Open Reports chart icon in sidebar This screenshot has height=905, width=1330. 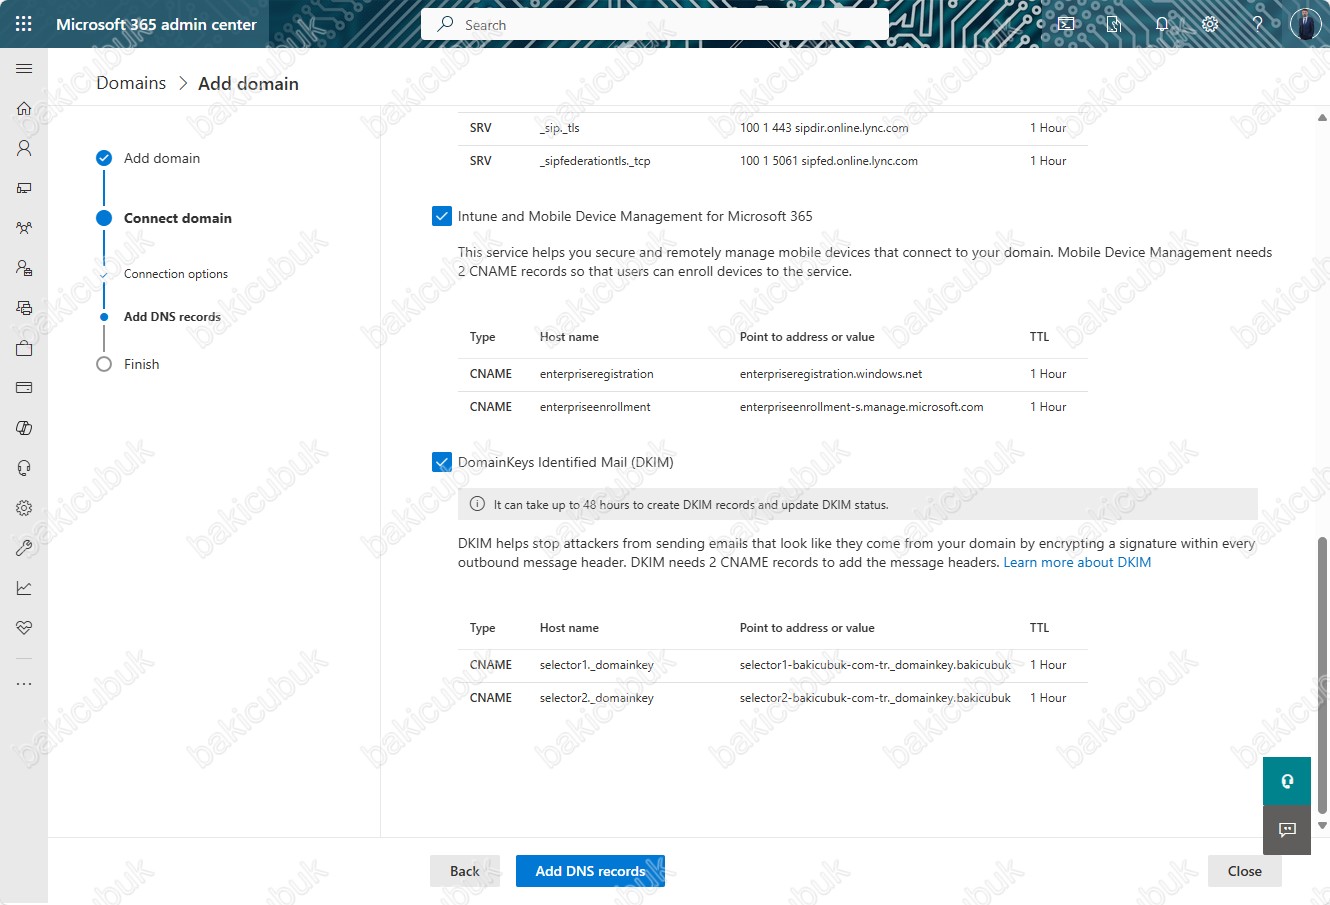24,588
